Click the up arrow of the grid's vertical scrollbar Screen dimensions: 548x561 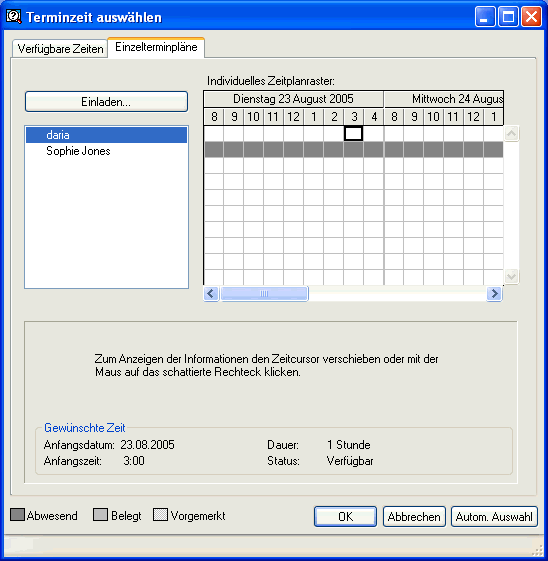click(512, 133)
